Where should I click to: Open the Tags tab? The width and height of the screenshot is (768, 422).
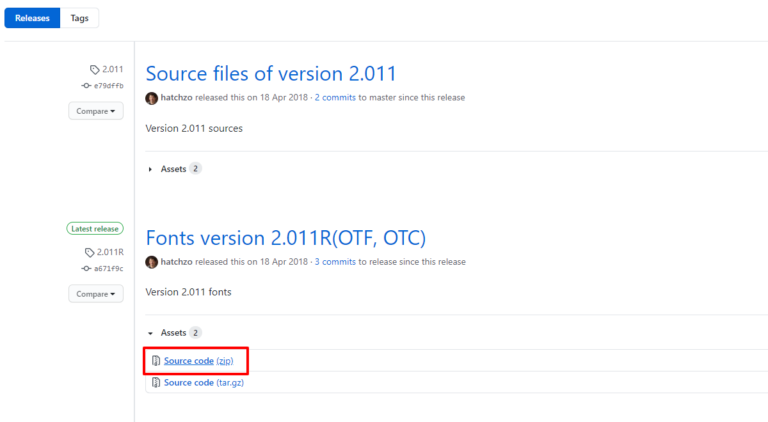click(79, 18)
